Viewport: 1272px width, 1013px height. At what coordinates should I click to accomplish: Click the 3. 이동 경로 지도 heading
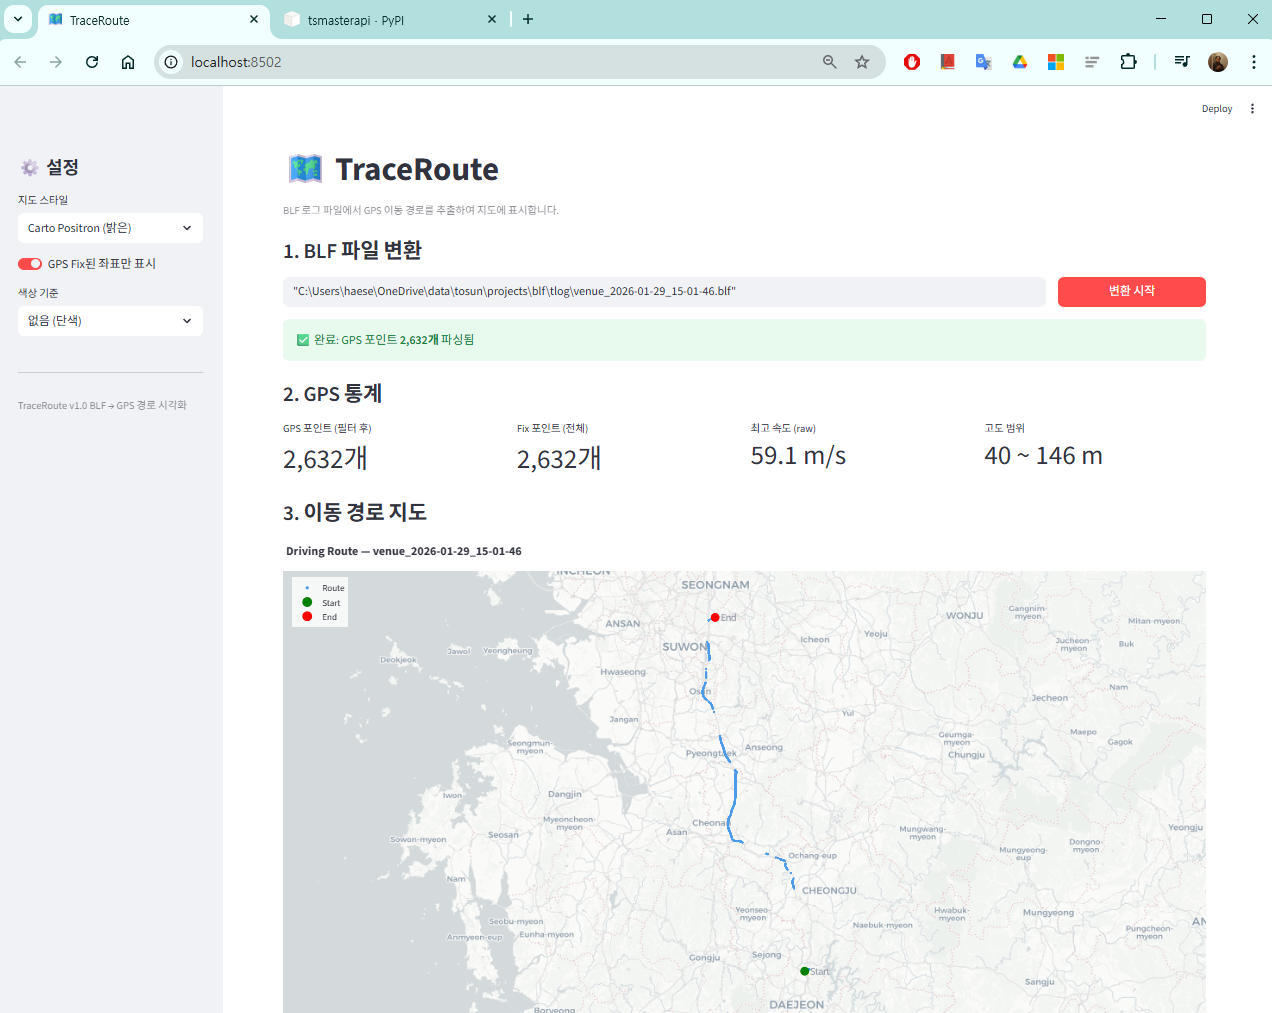click(355, 512)
